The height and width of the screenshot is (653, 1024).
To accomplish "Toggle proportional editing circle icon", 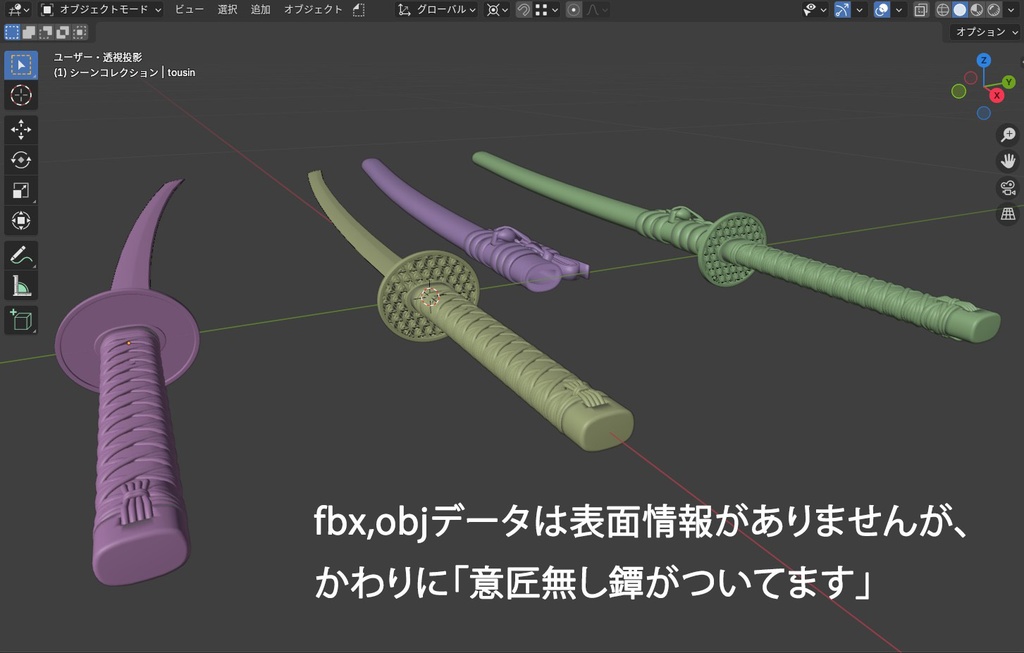I will [573, 10].
